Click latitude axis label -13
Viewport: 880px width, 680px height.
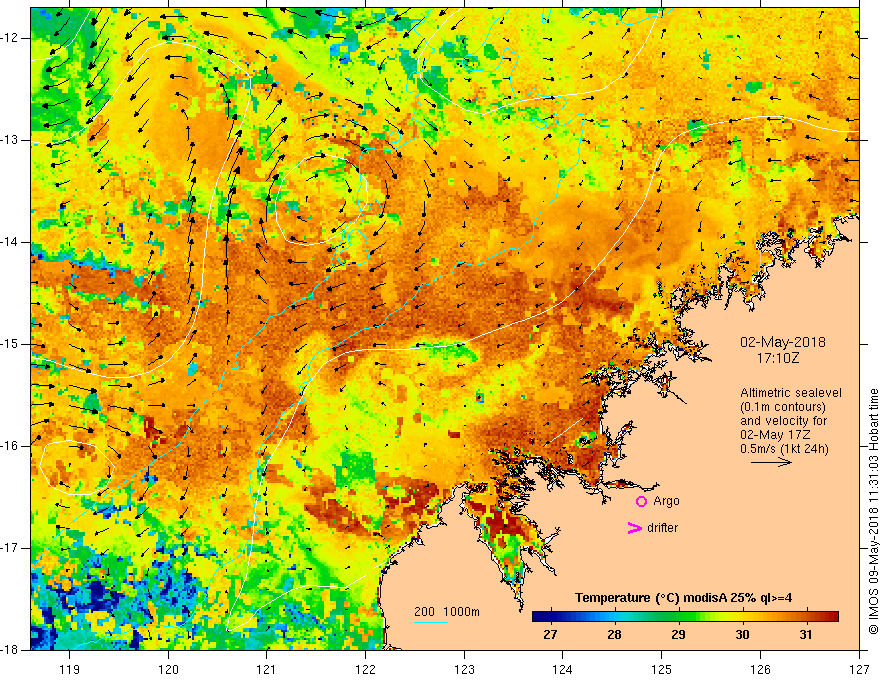tap(10, 140)
